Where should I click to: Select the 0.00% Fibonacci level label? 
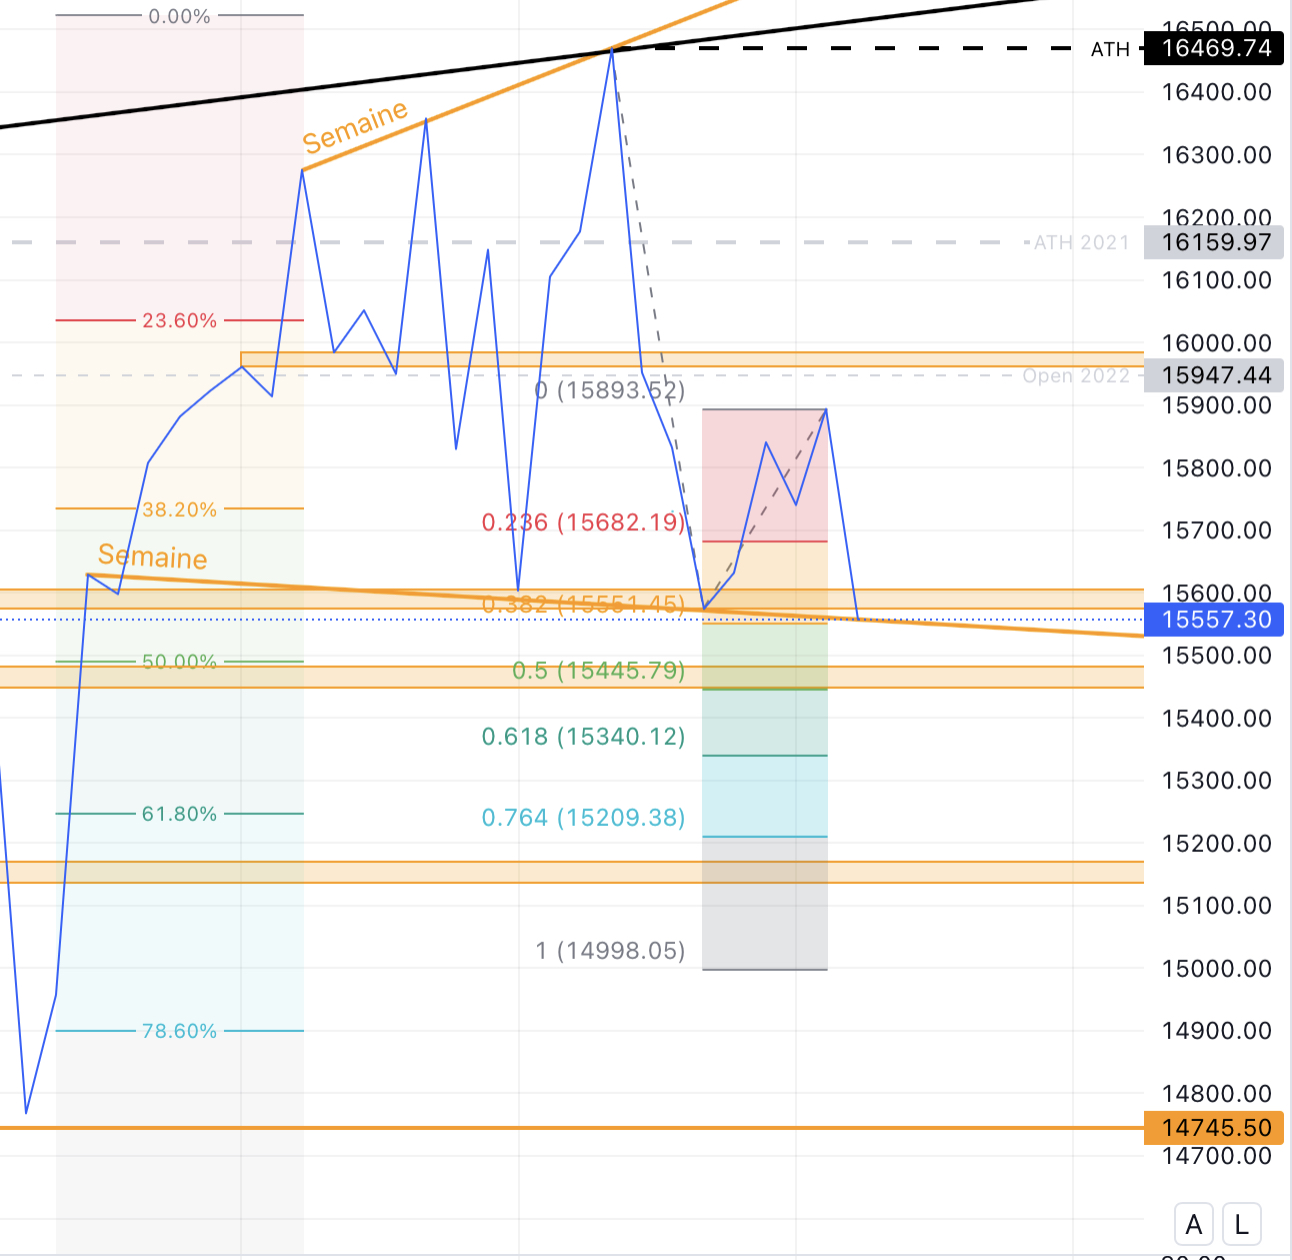[179, 16]
